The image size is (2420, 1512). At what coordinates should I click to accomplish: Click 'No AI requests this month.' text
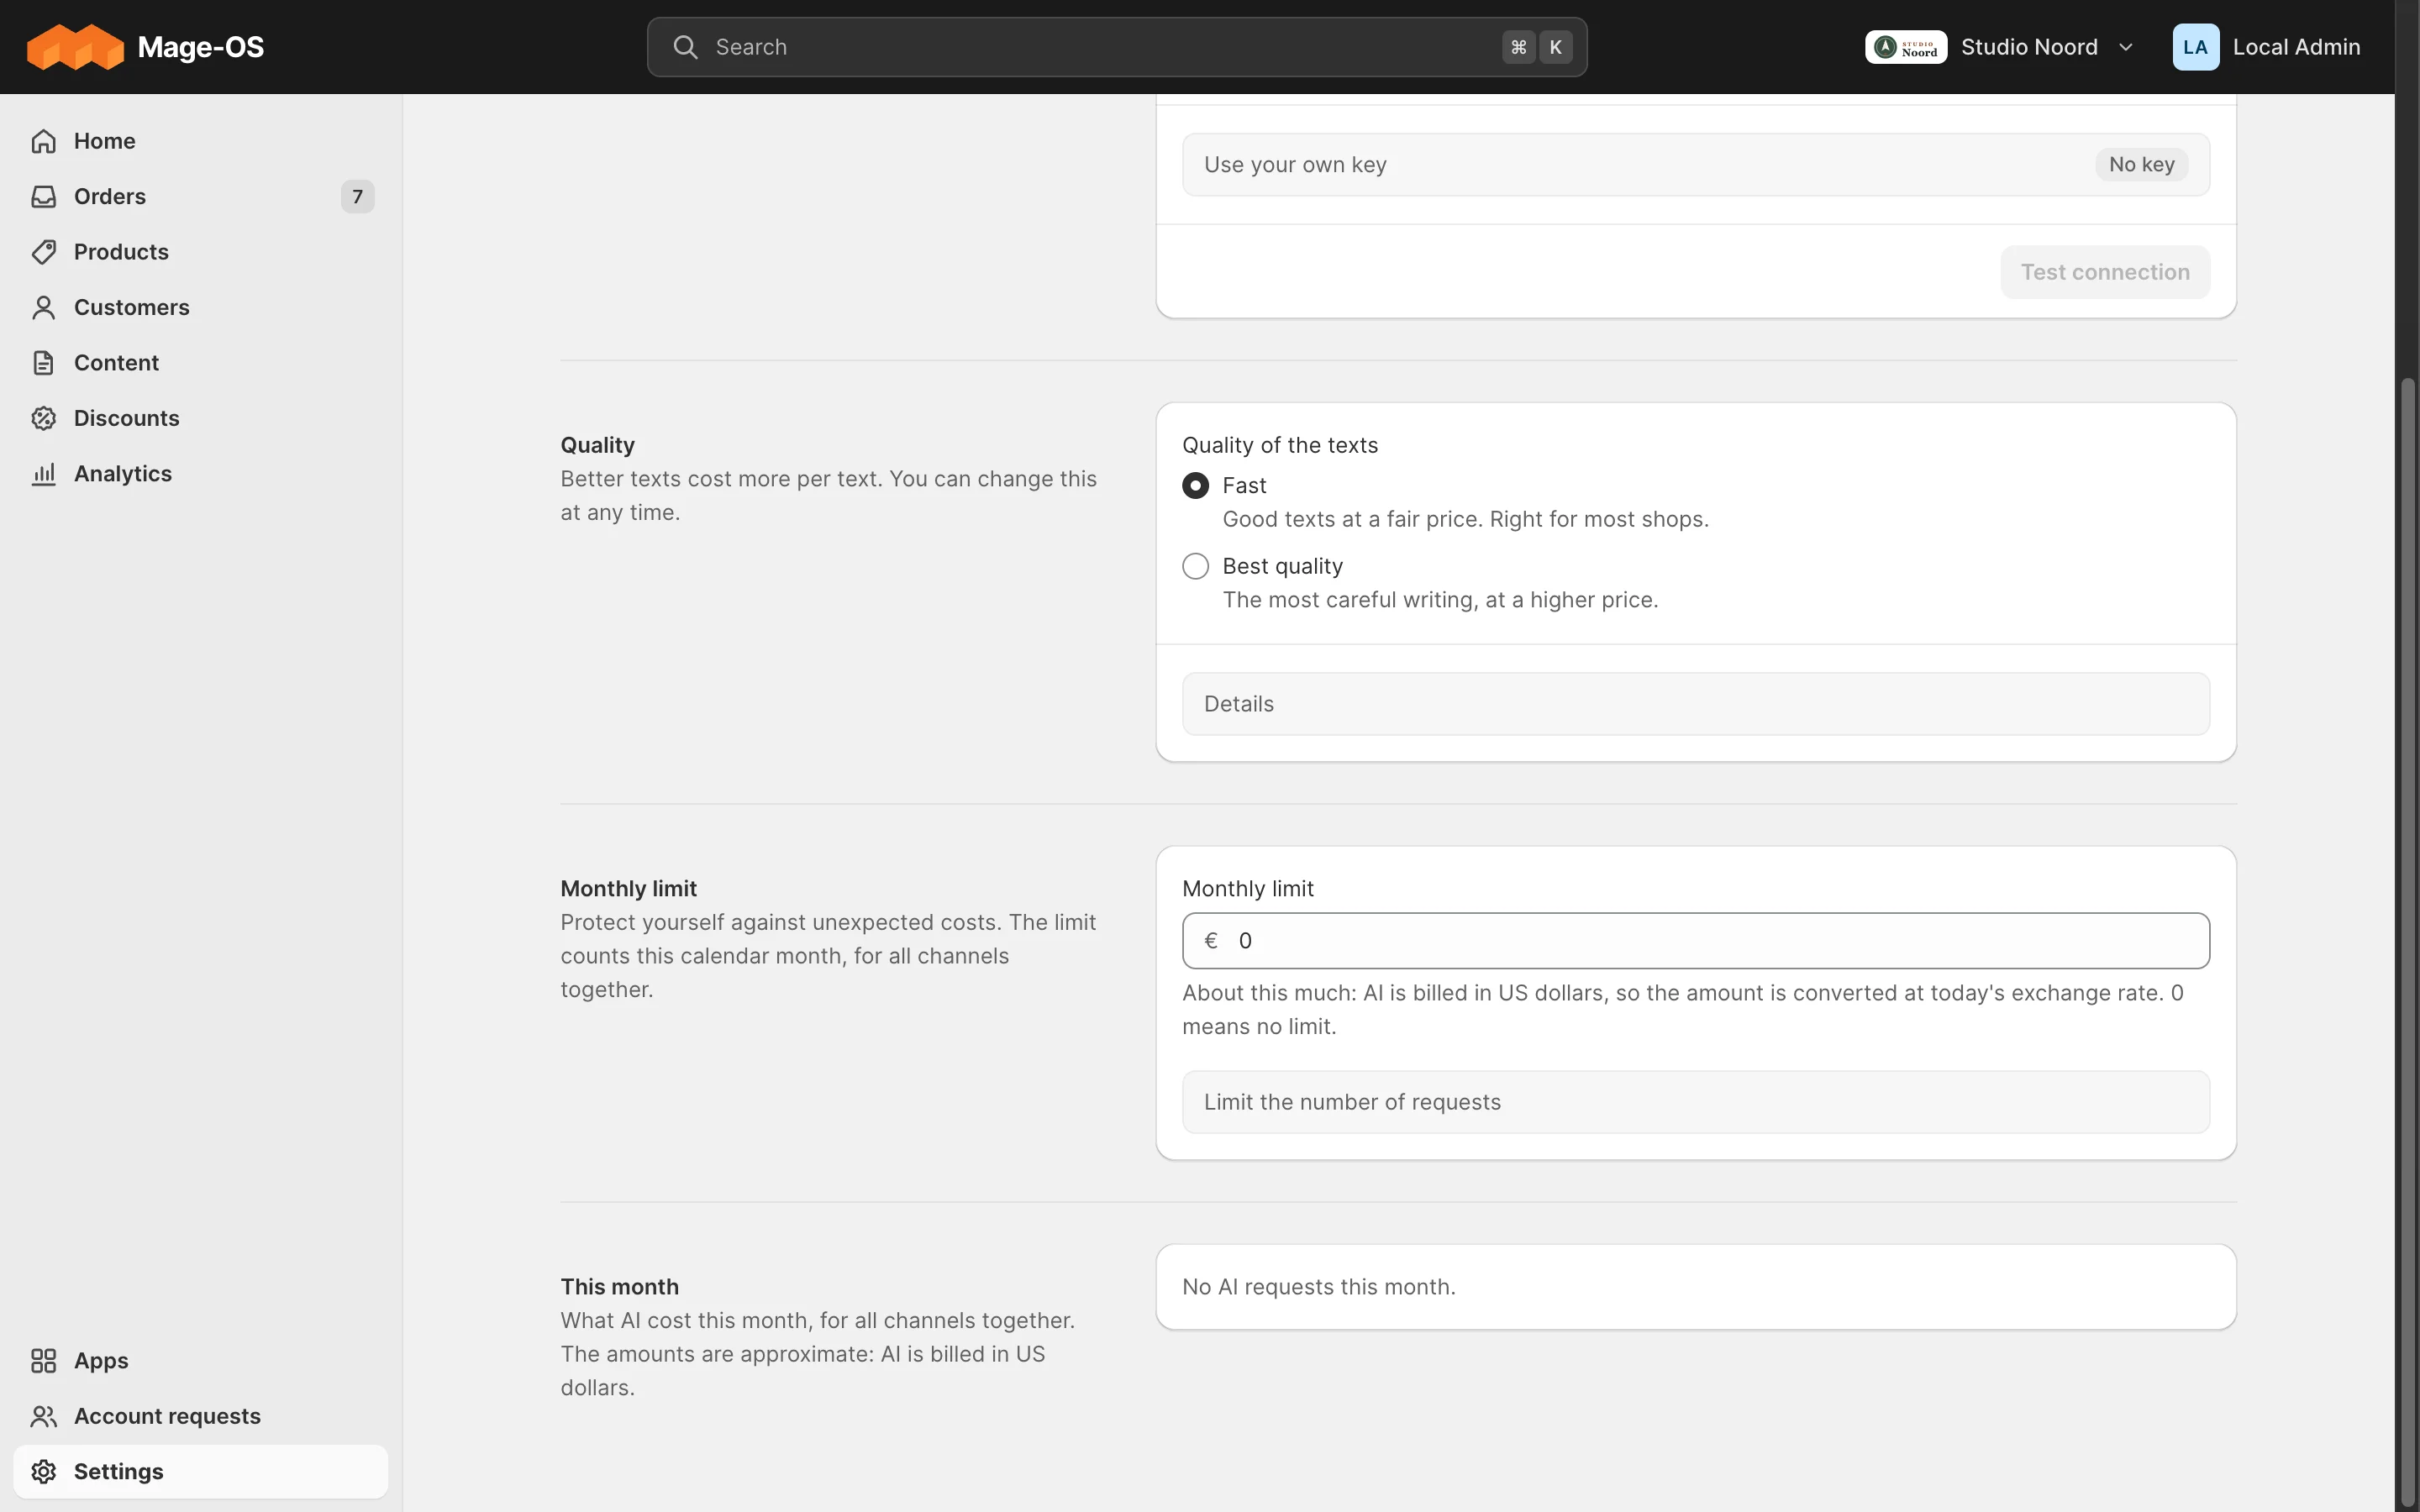coord(1318,1287)
